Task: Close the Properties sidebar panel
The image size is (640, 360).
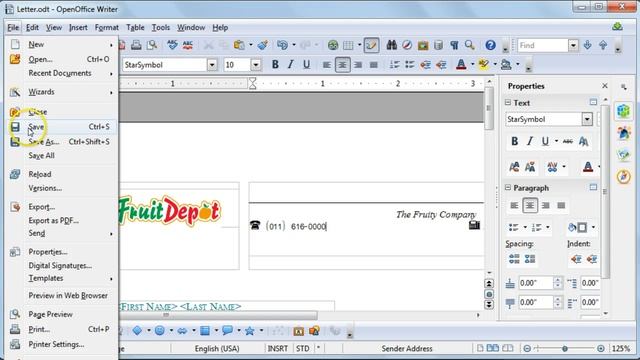Action: pyautogui.click(x=604, y=86)
